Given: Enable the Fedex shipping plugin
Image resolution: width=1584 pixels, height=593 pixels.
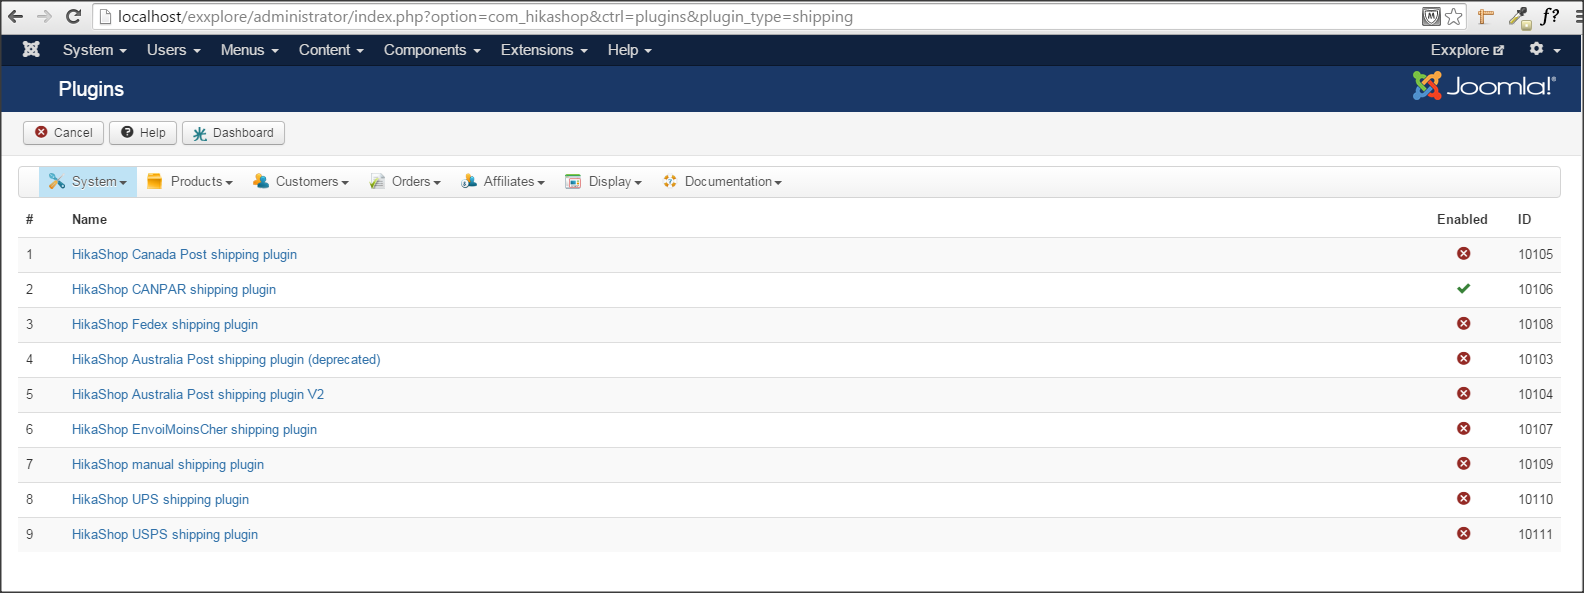Looking at the screenshot, I should (1463, 324).
